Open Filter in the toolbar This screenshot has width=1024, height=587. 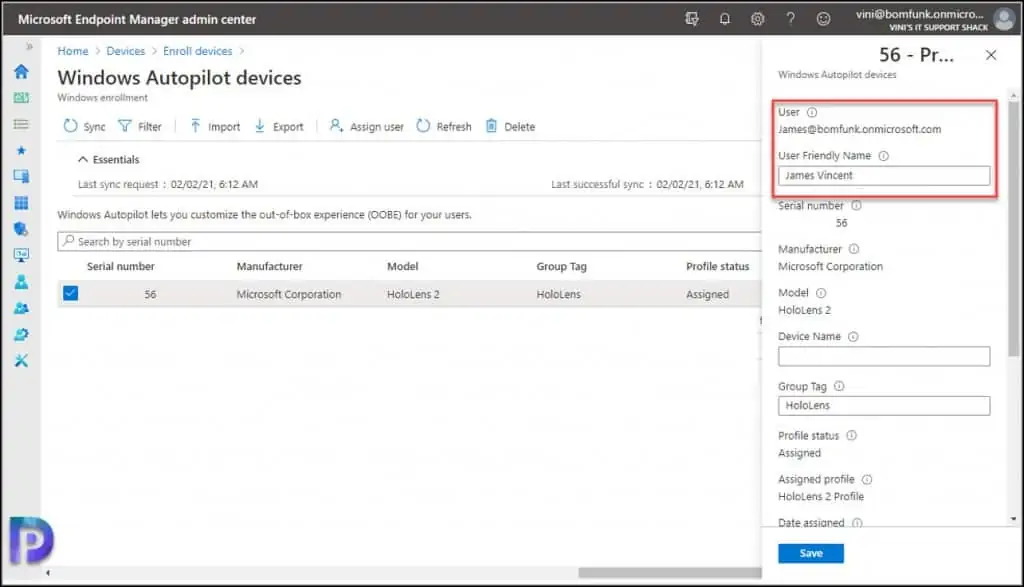pyautogui.click(x=140, y=126)
